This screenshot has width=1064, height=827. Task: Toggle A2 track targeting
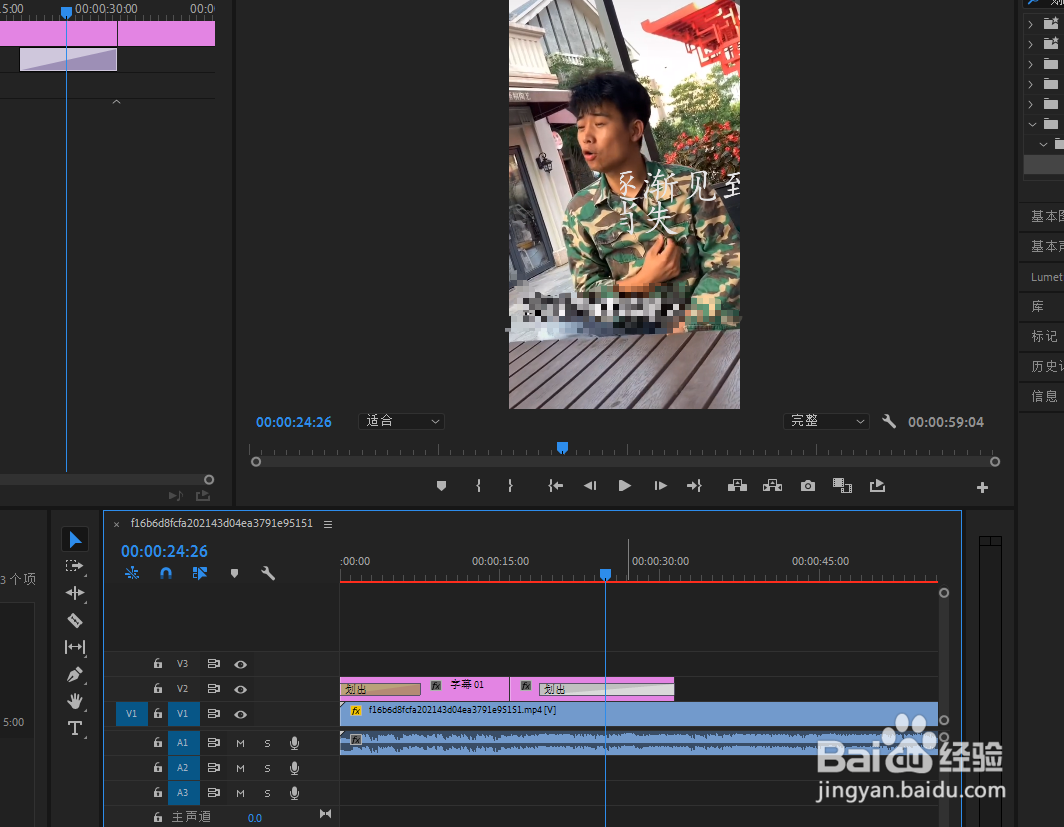[x=183, y=768]
